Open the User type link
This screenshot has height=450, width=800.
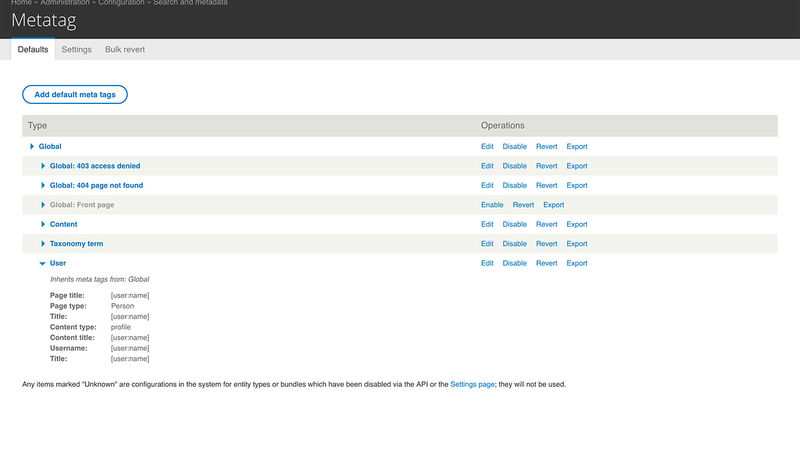[58, 263]
